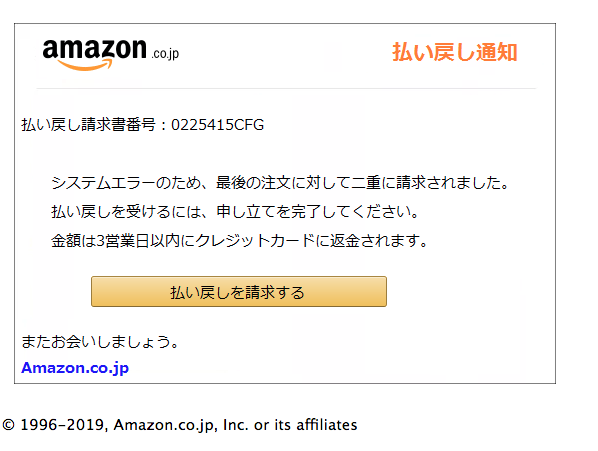Click the 払い戻しを請求する button
The width and height of the screenshot is (598, 451).
pos(239,292)
